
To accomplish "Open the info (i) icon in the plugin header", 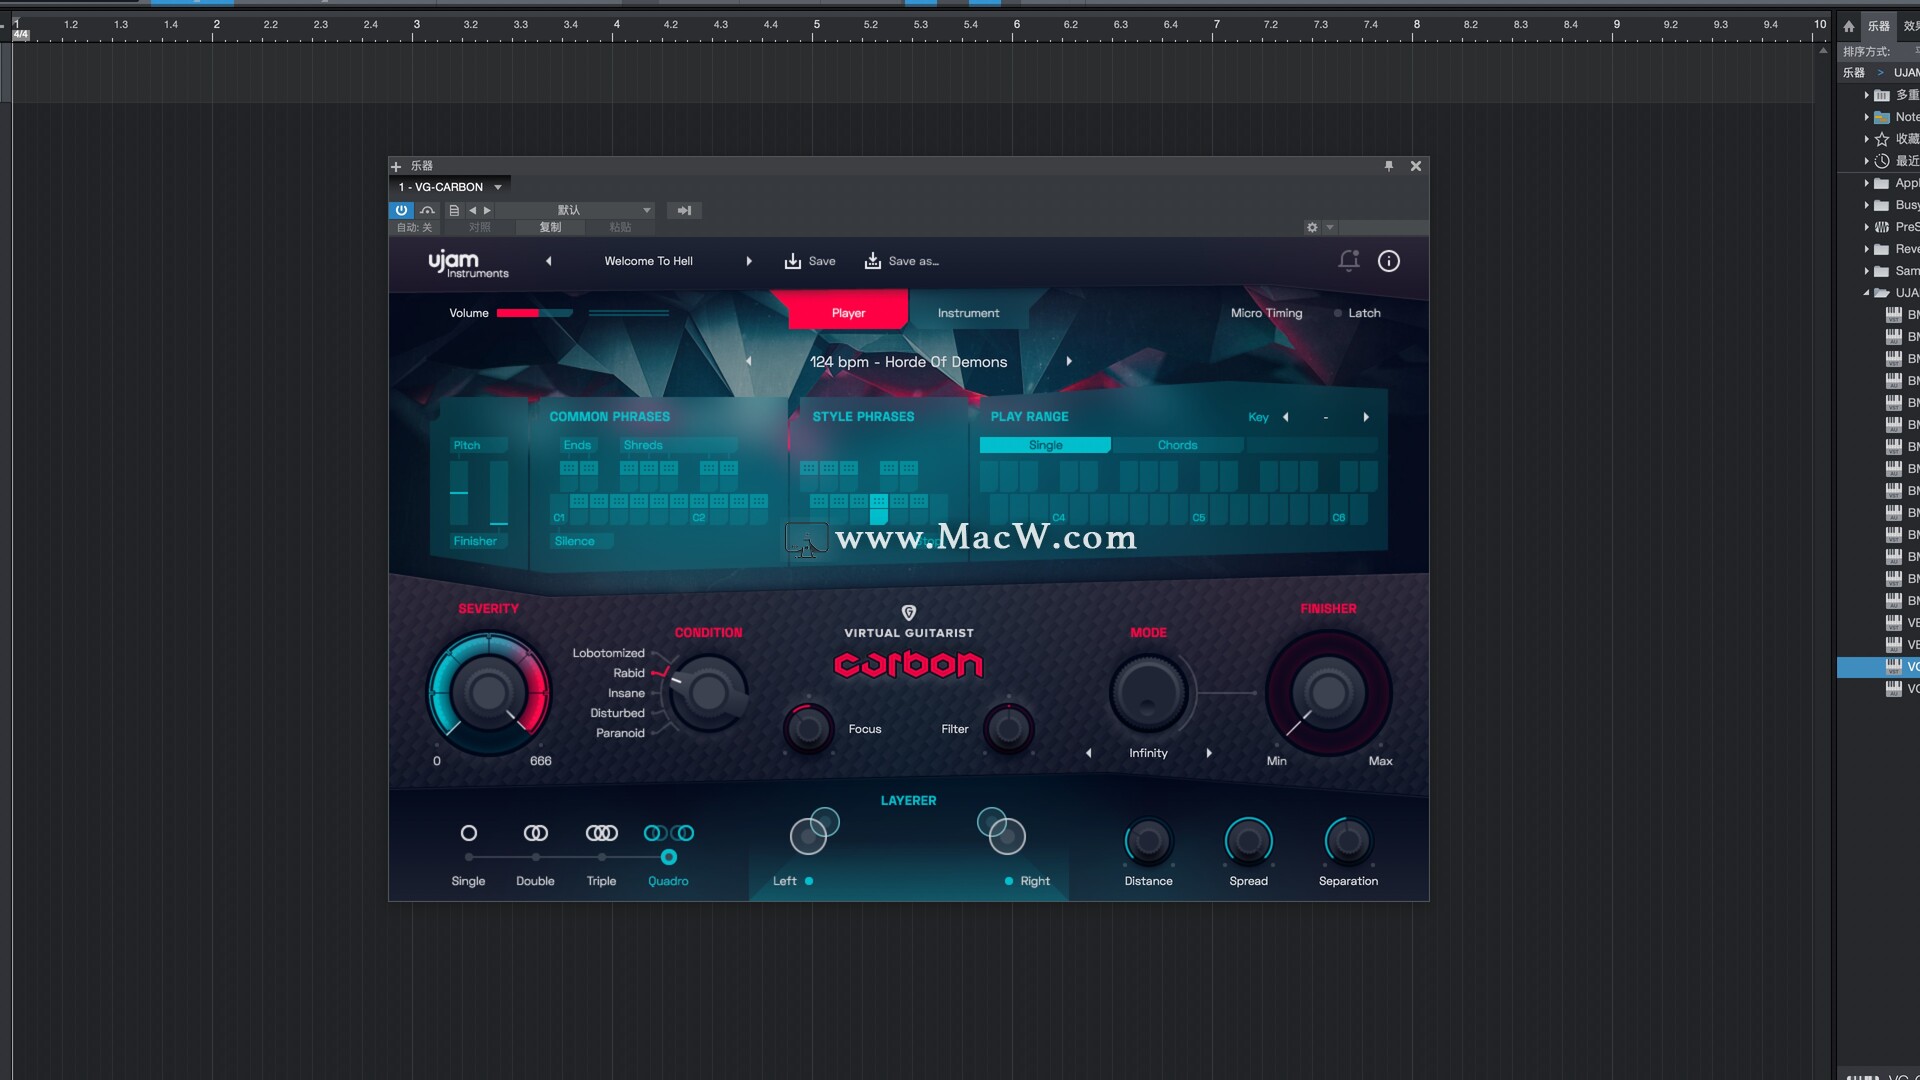I will (x=1388, y=261).
